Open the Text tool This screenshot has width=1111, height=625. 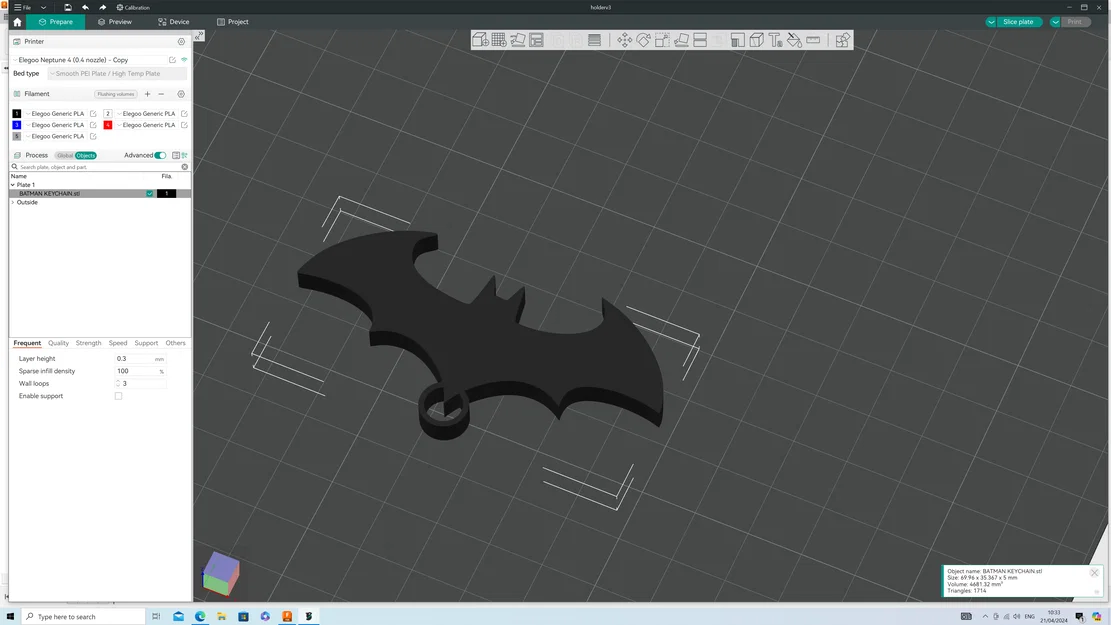pos(775,40)
